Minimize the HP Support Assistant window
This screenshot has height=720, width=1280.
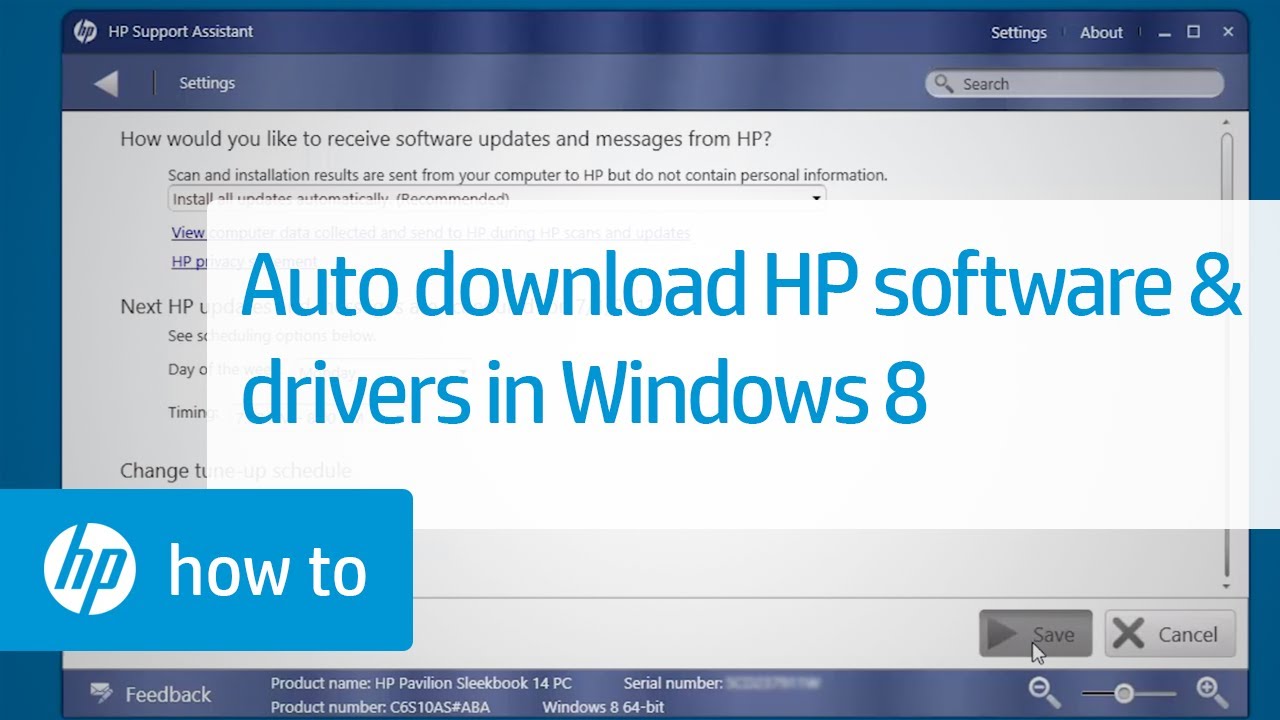(x=1163, y=32)
